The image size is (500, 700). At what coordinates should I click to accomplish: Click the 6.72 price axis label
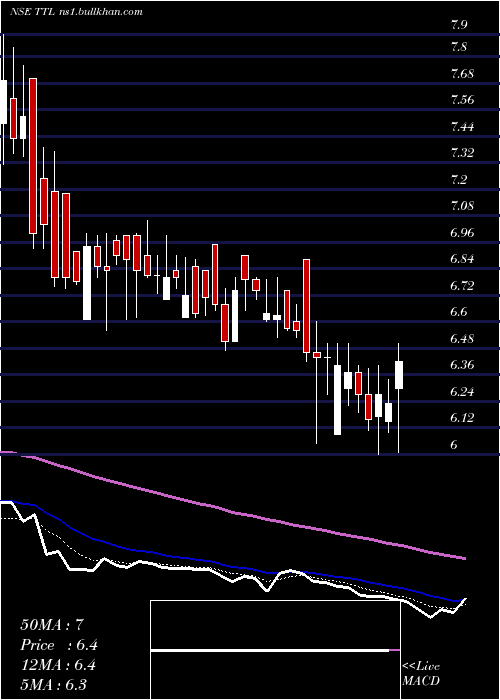[462, 285]
